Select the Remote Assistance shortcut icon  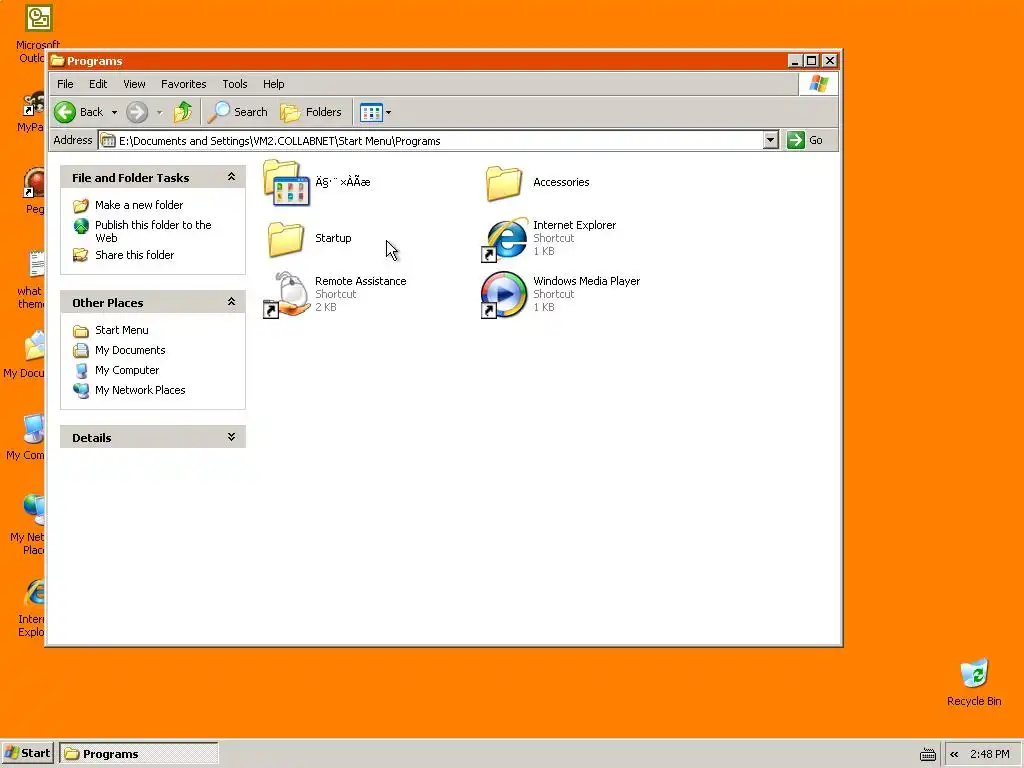tap(286, 295)
